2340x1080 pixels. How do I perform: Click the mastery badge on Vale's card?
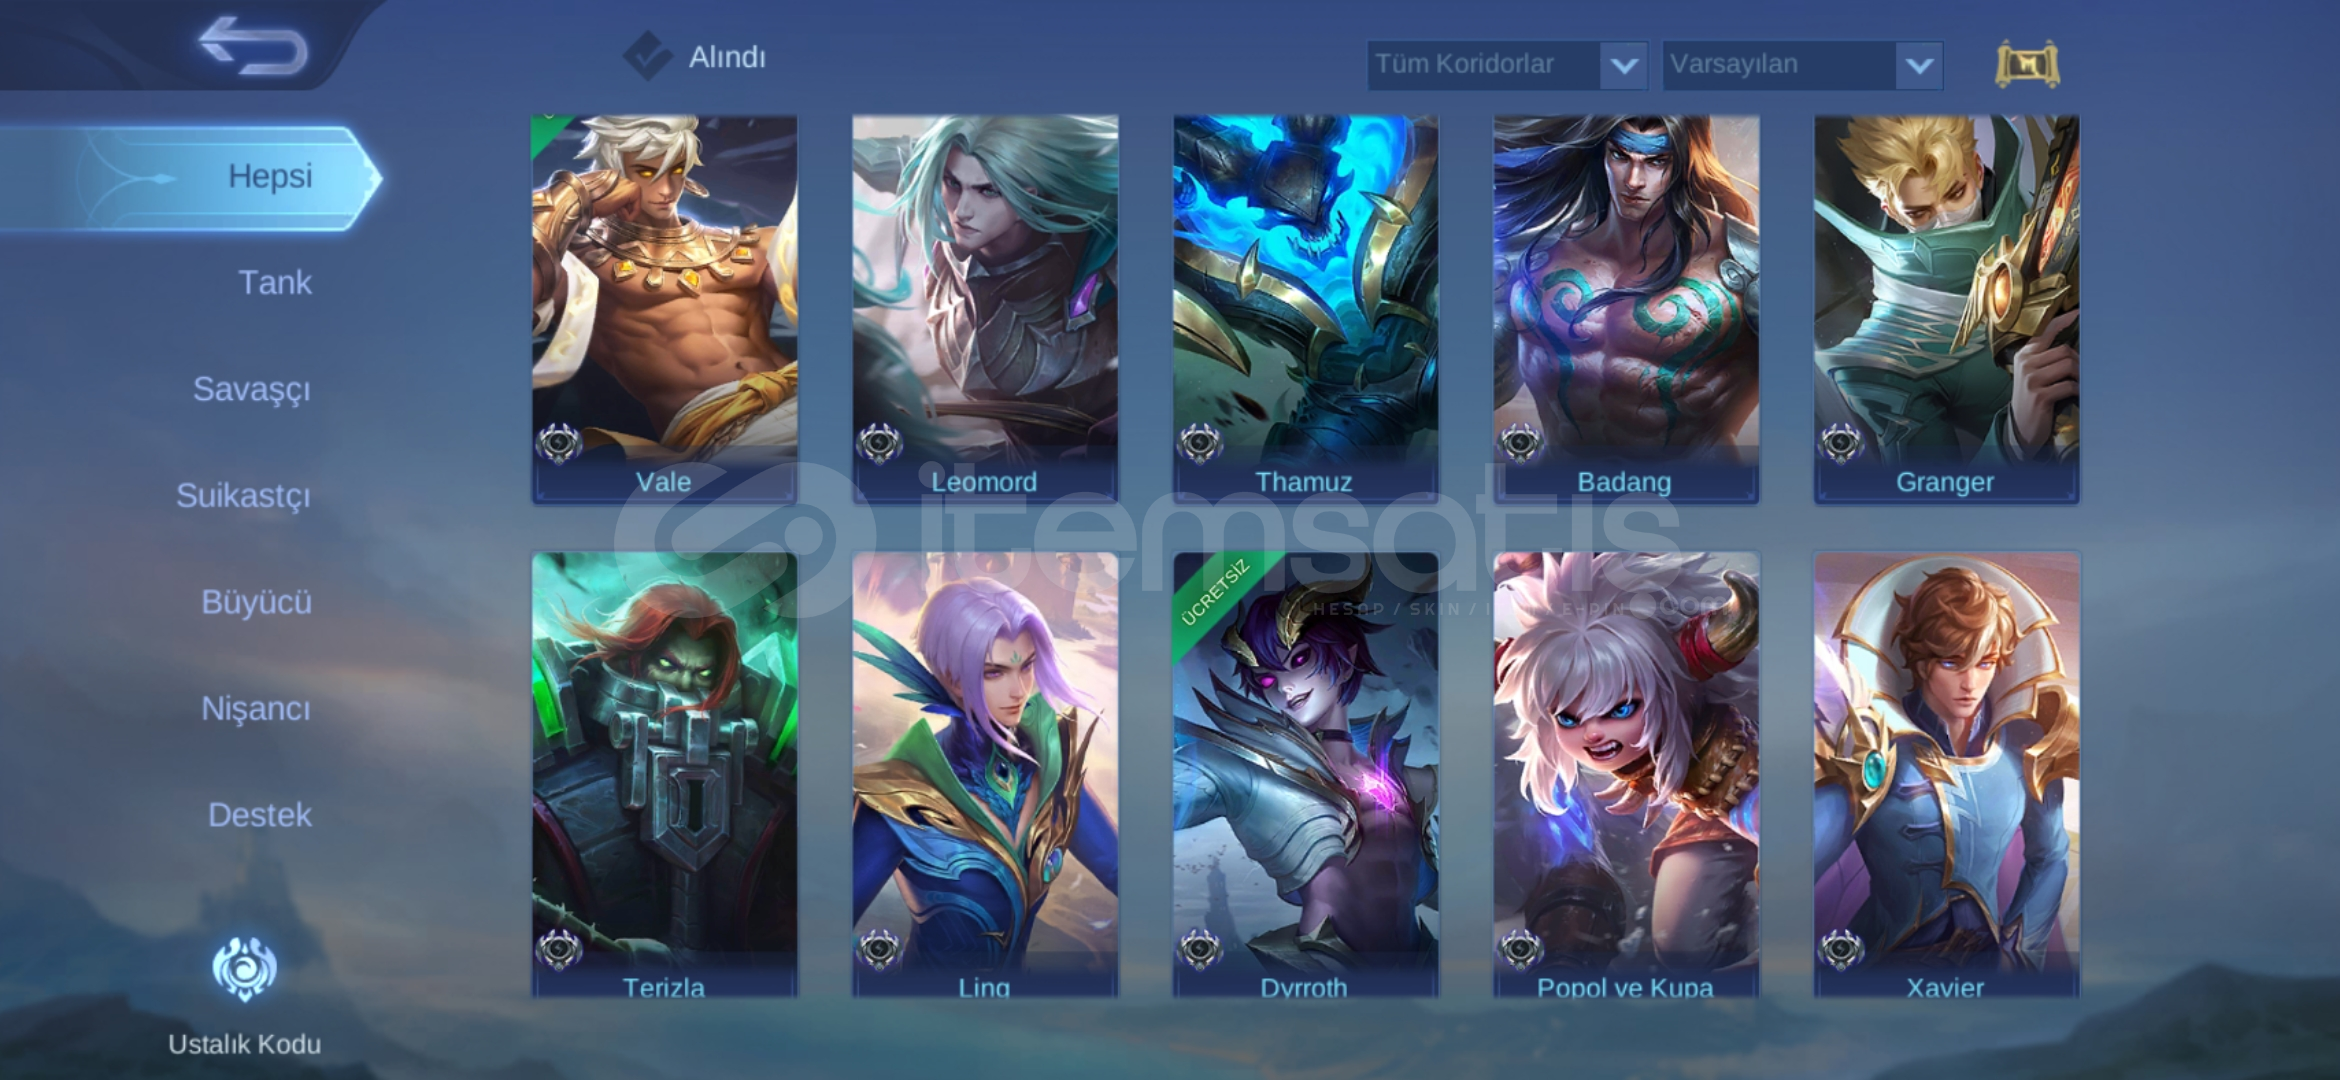pyautogui.click(x=559, y=443)
